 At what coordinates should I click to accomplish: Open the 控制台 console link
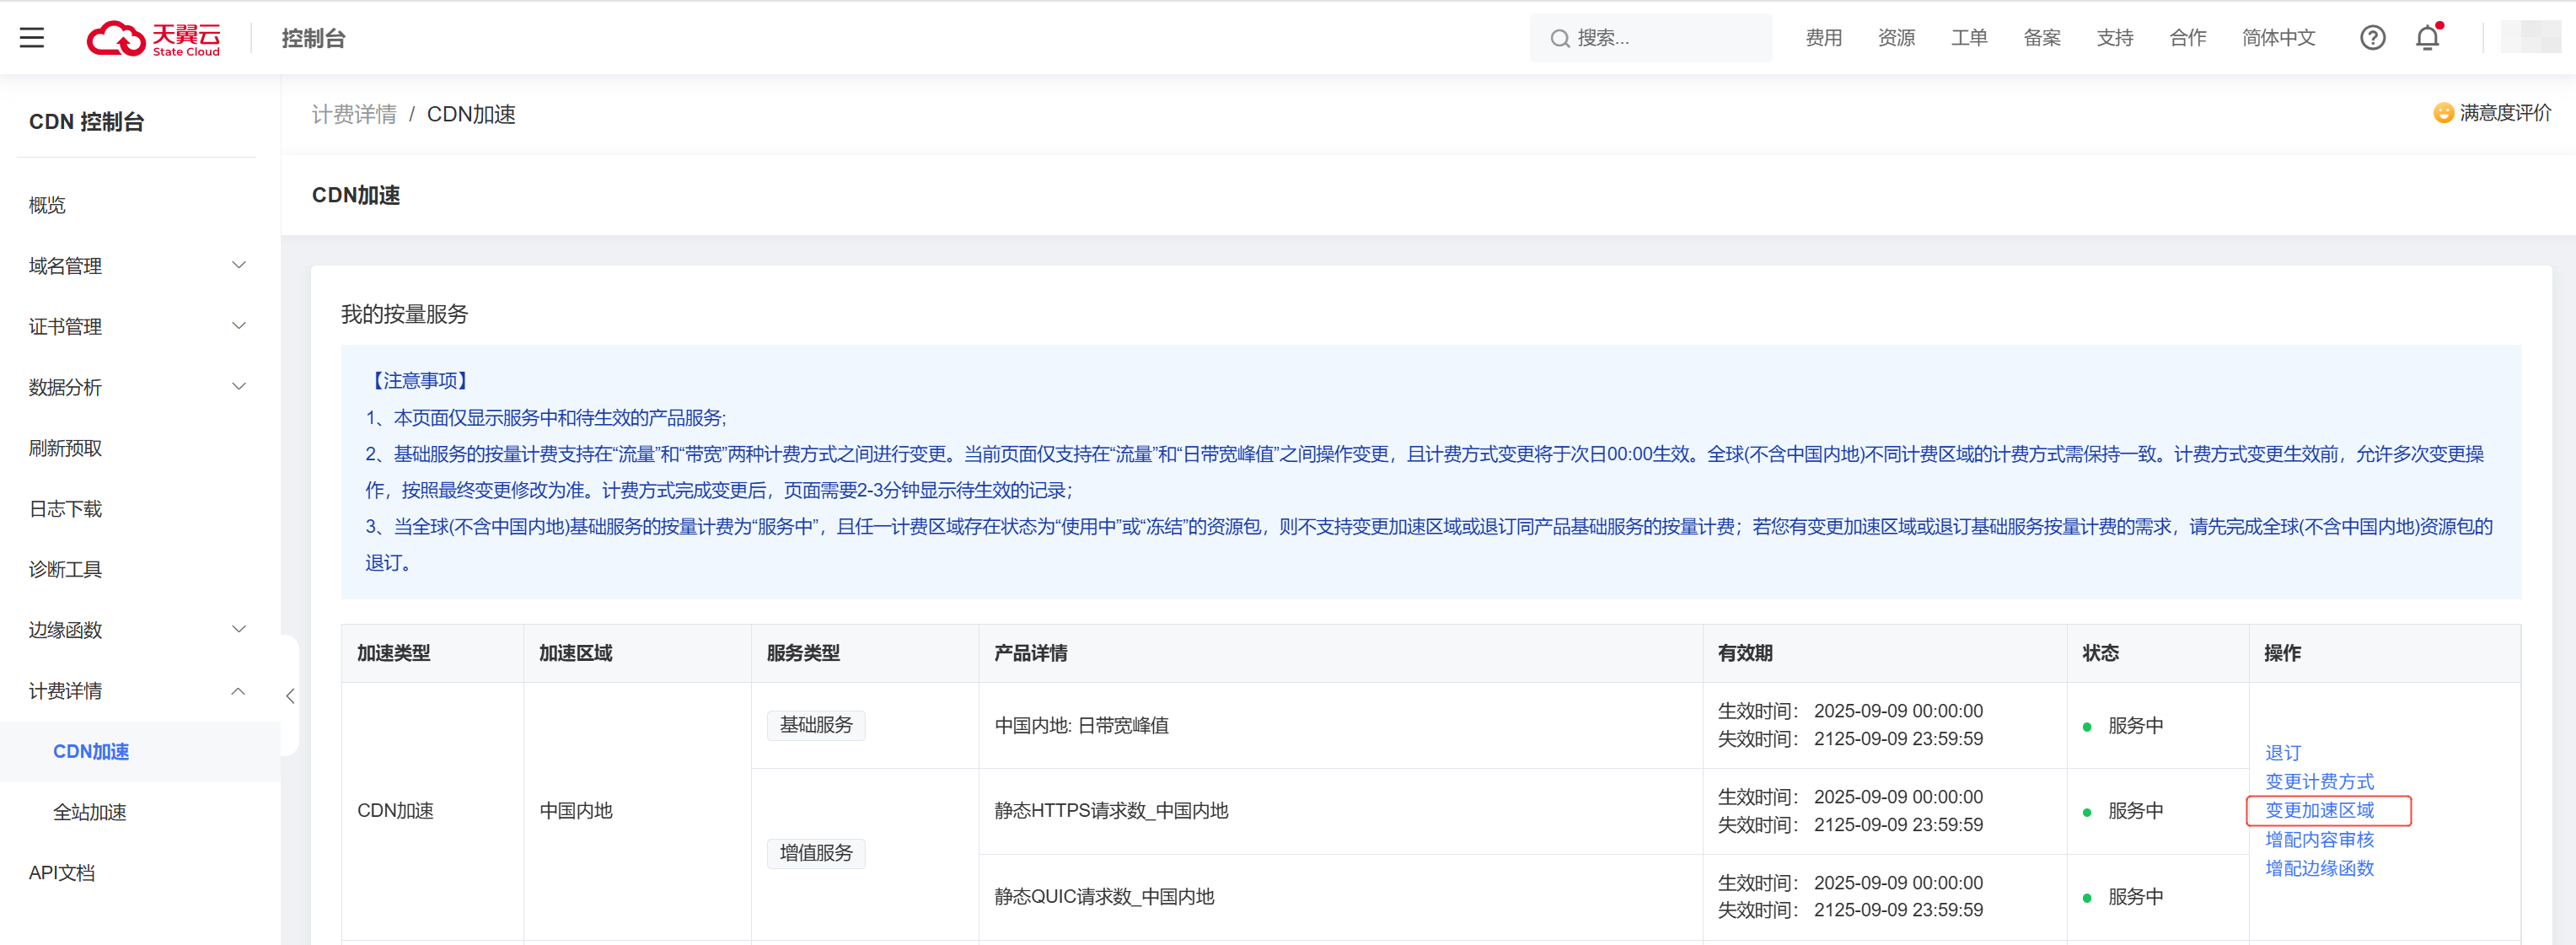point(313,39)
